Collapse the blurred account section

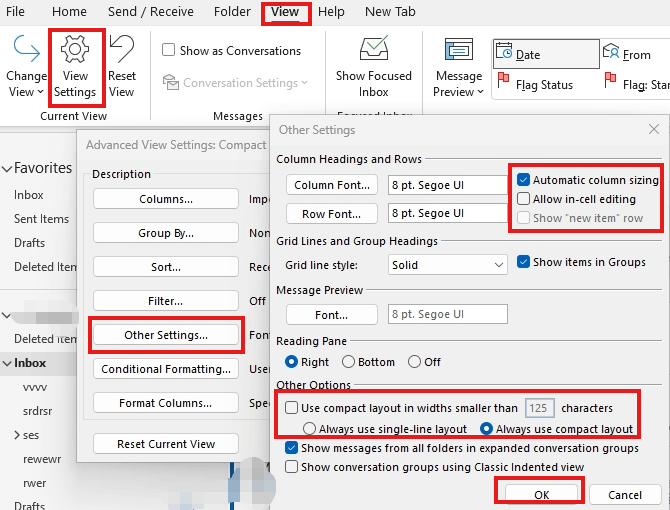tap(6, 316)
